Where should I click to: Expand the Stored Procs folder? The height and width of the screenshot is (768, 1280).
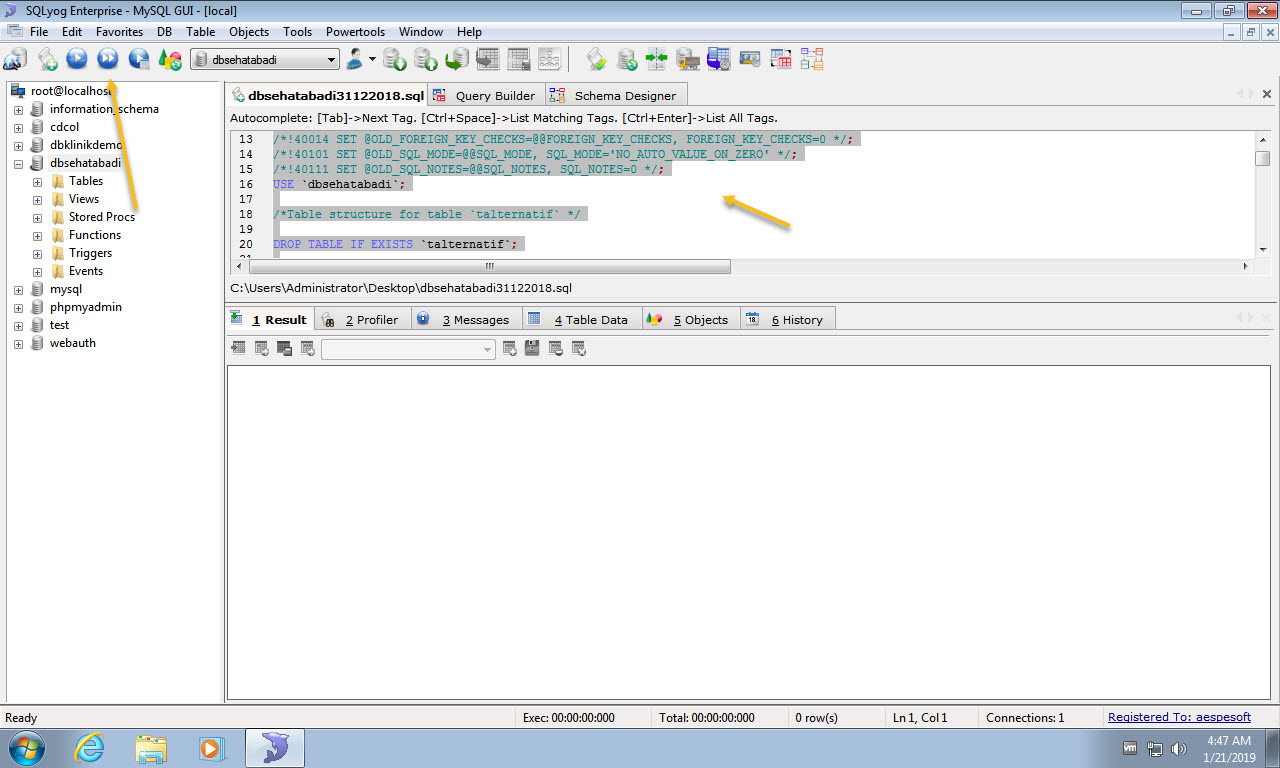click(x=37, y=217)
